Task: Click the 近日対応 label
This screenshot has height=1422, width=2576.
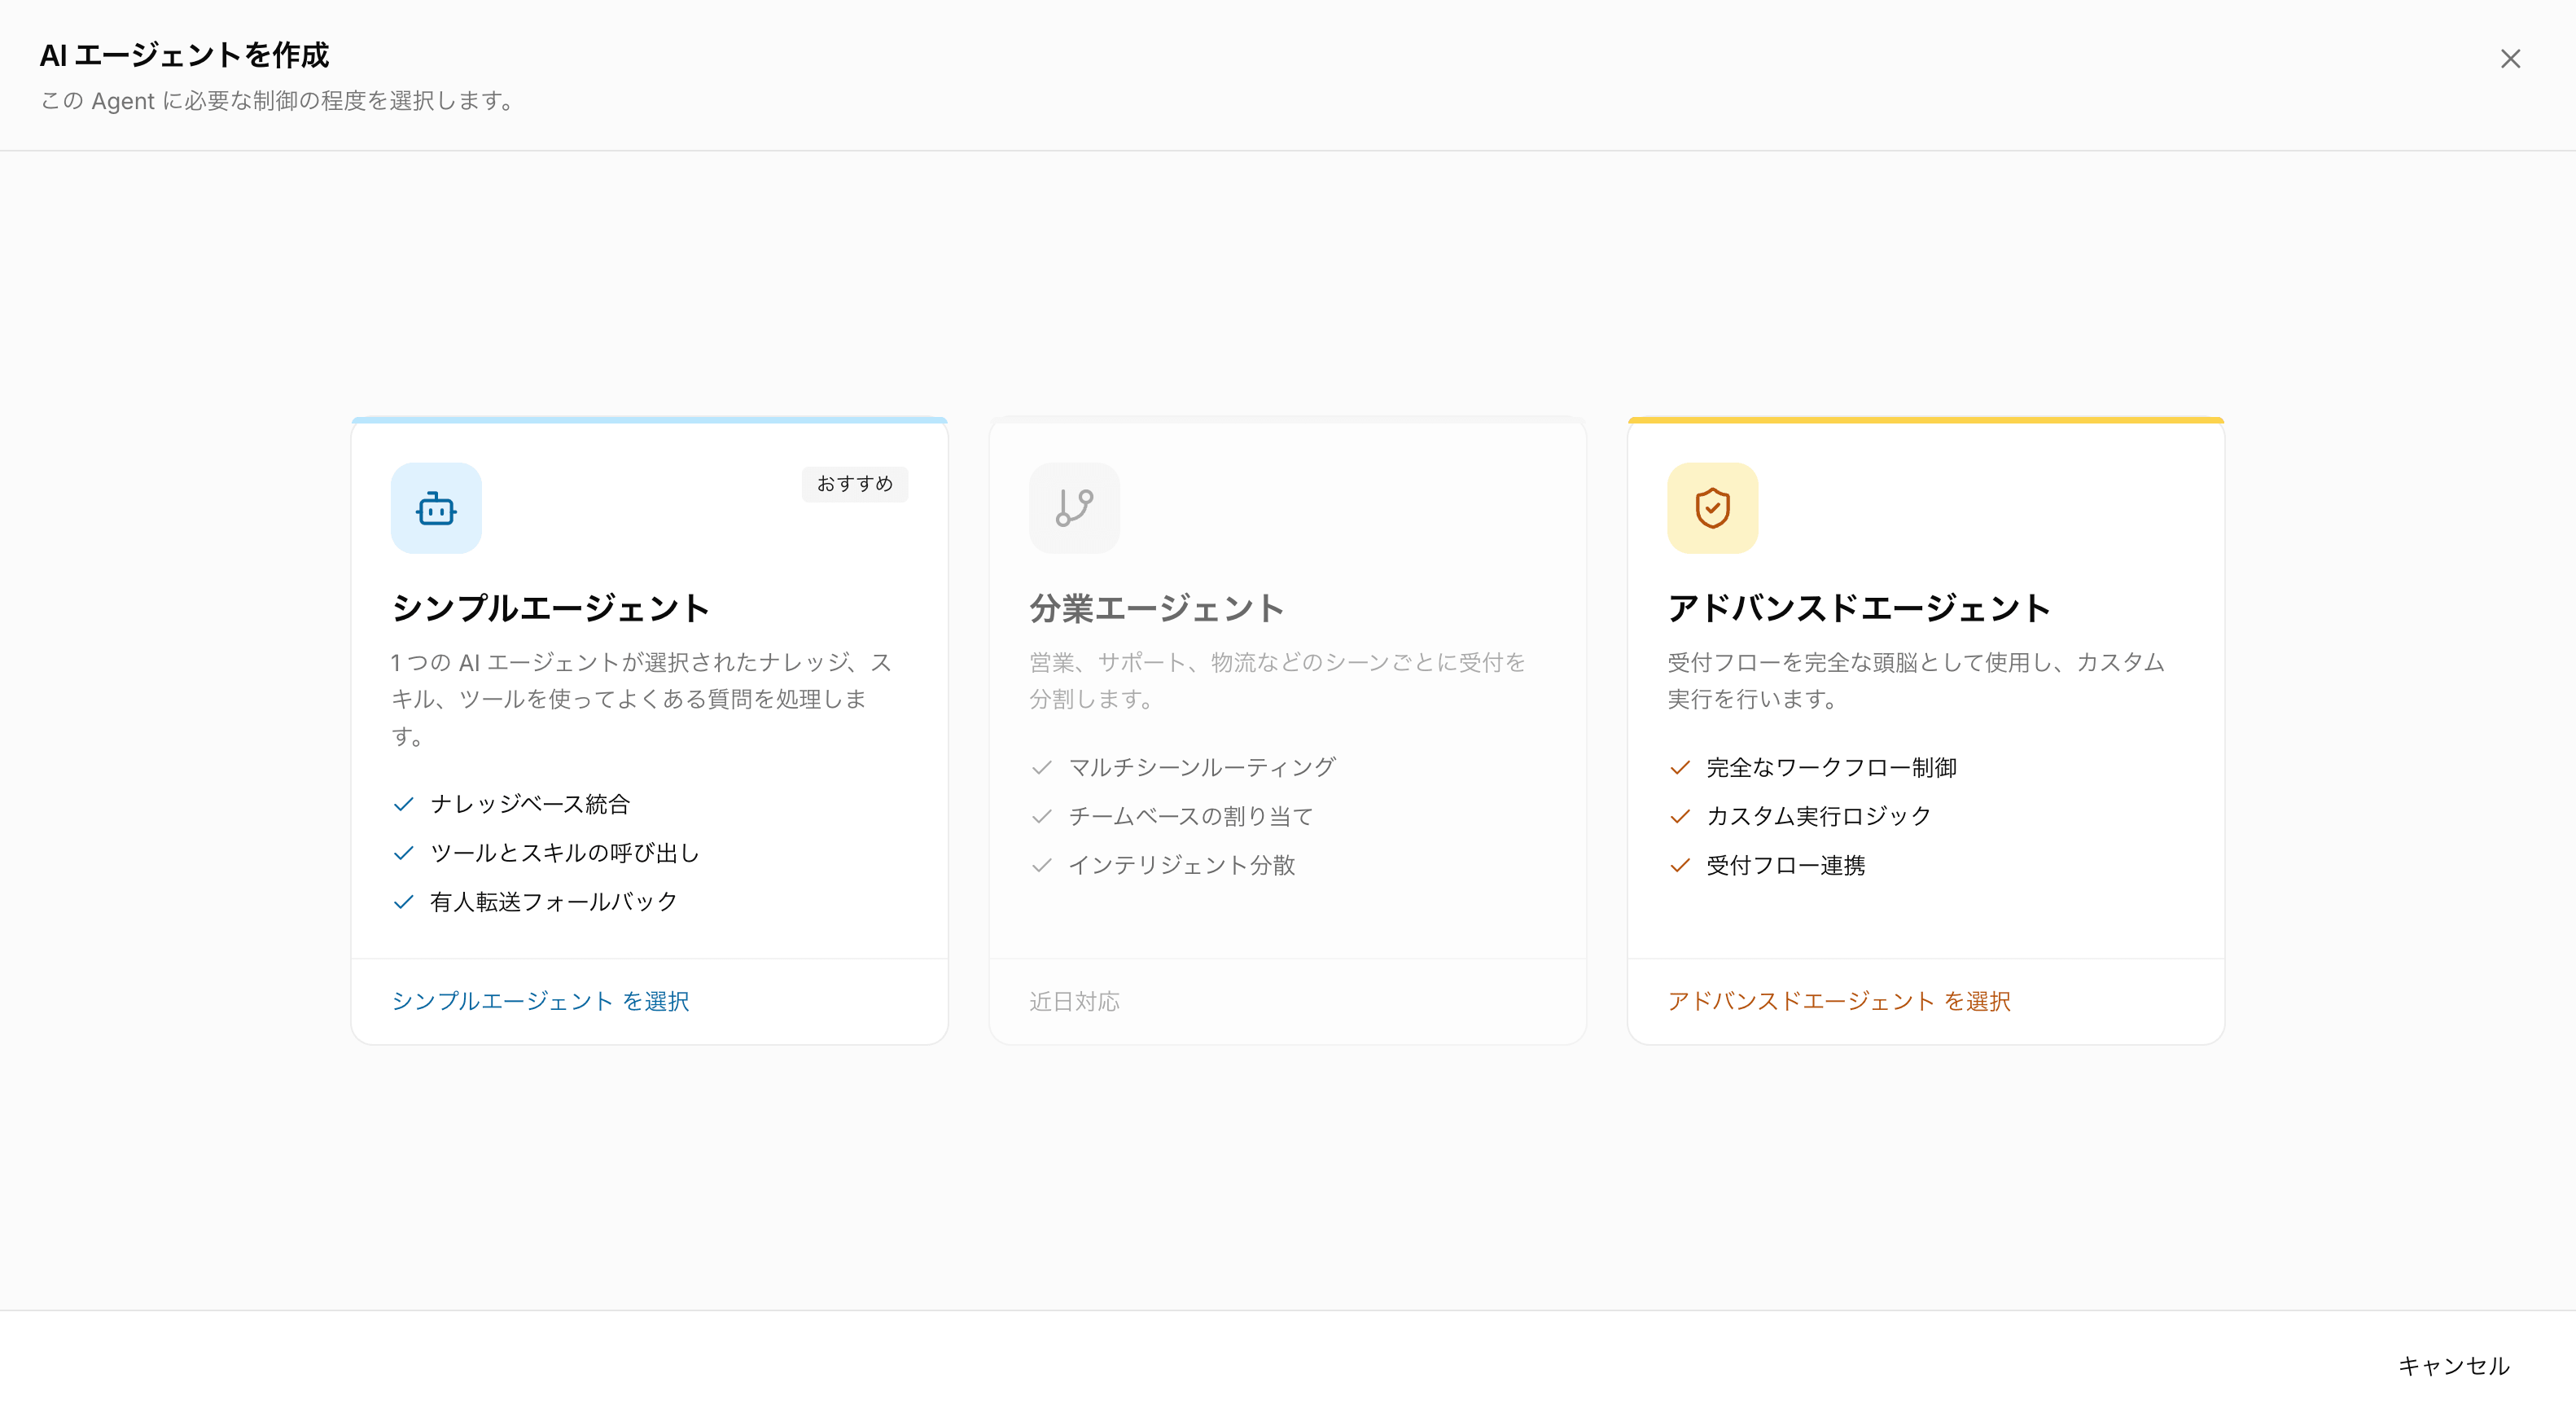Action: click(1074, 1001)
